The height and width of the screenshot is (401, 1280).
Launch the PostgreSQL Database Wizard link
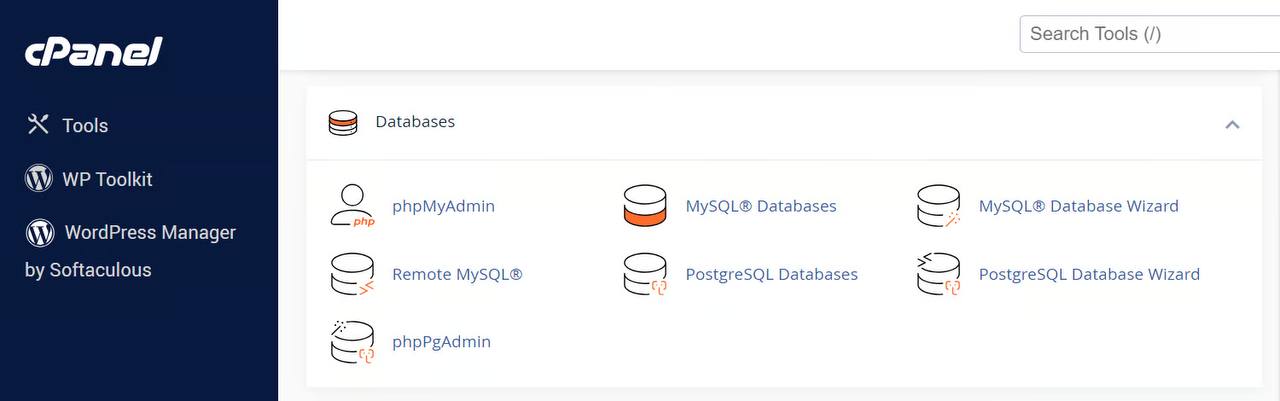click(x=1089, y=274)
